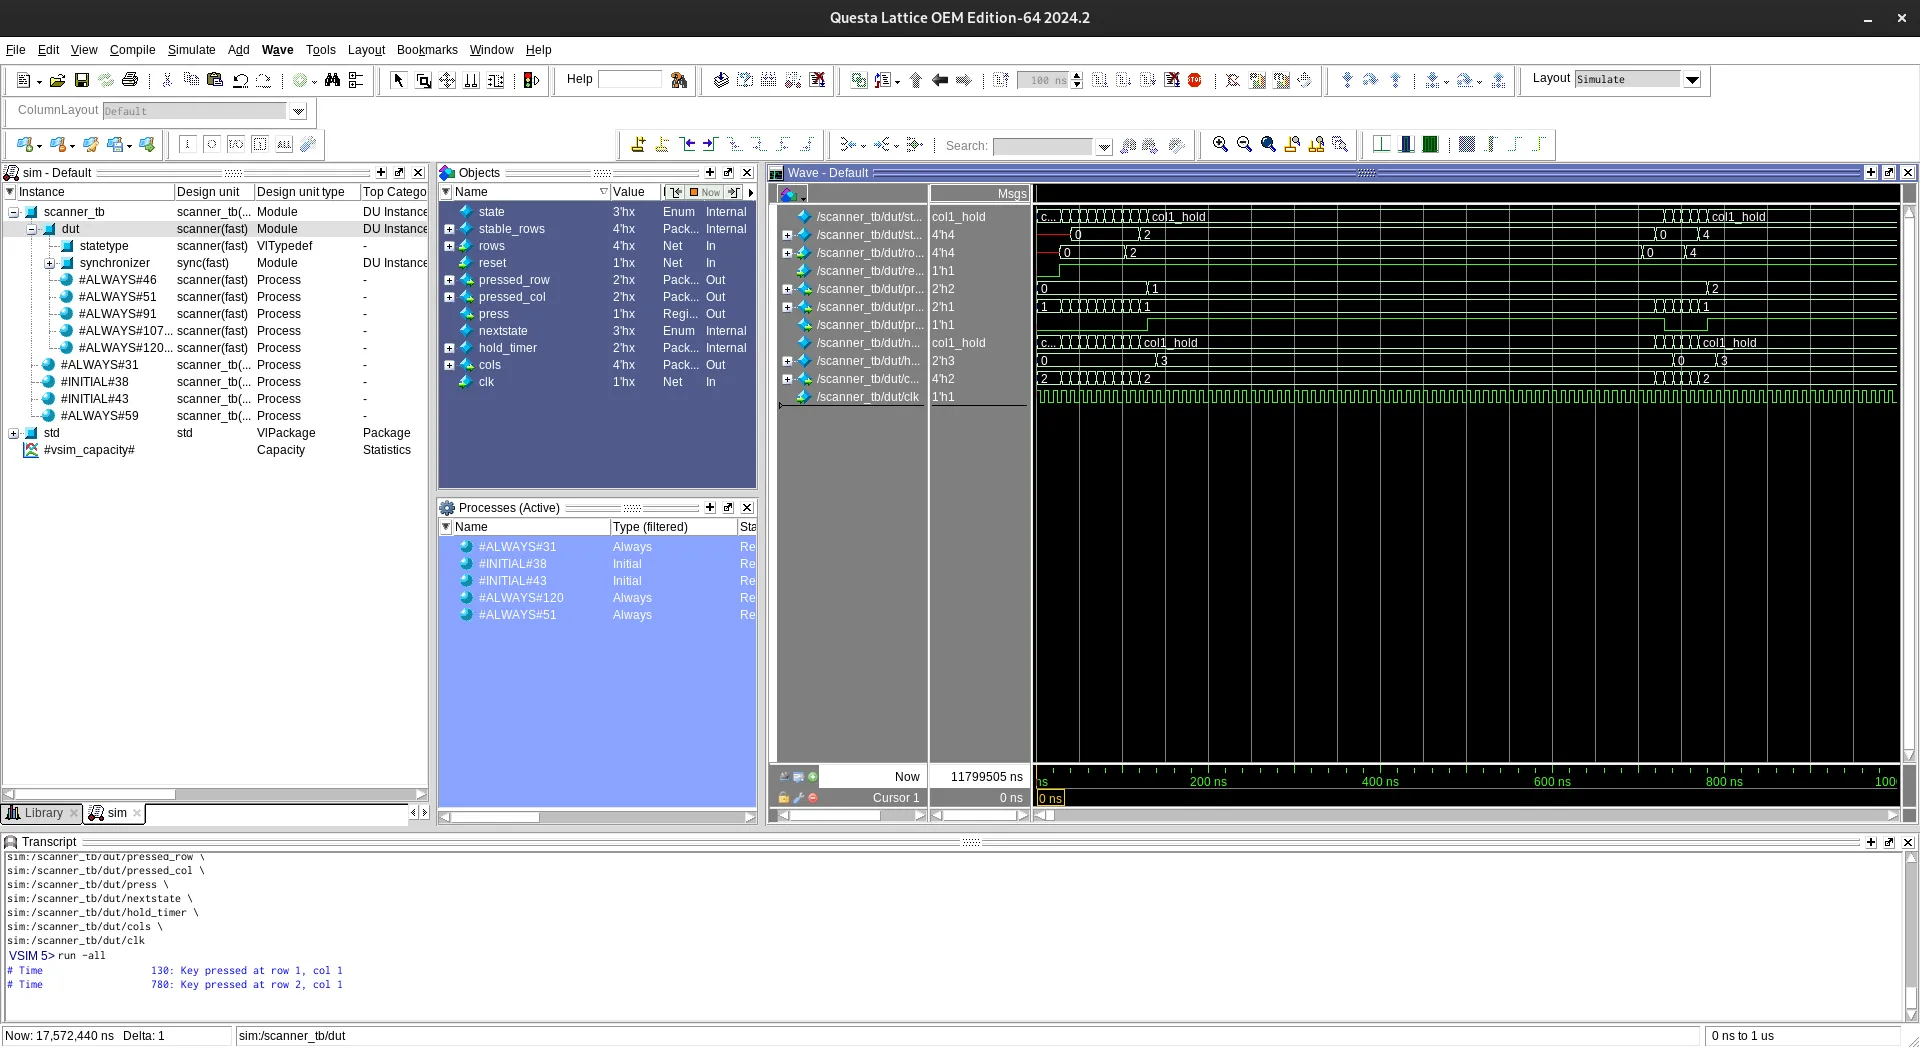
Task: Click in the Transcript VSIM command prompt
Action: coord(110,956)
